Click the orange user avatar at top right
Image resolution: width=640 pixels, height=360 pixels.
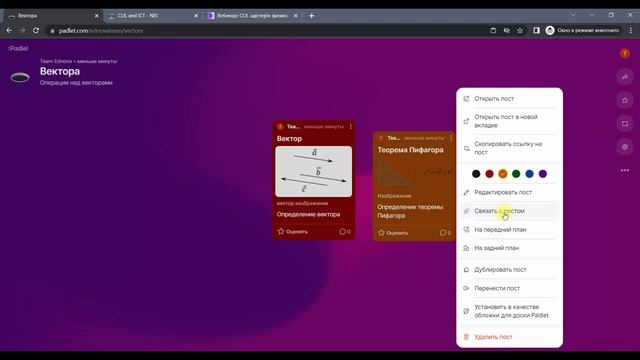(x=624, y=53)
